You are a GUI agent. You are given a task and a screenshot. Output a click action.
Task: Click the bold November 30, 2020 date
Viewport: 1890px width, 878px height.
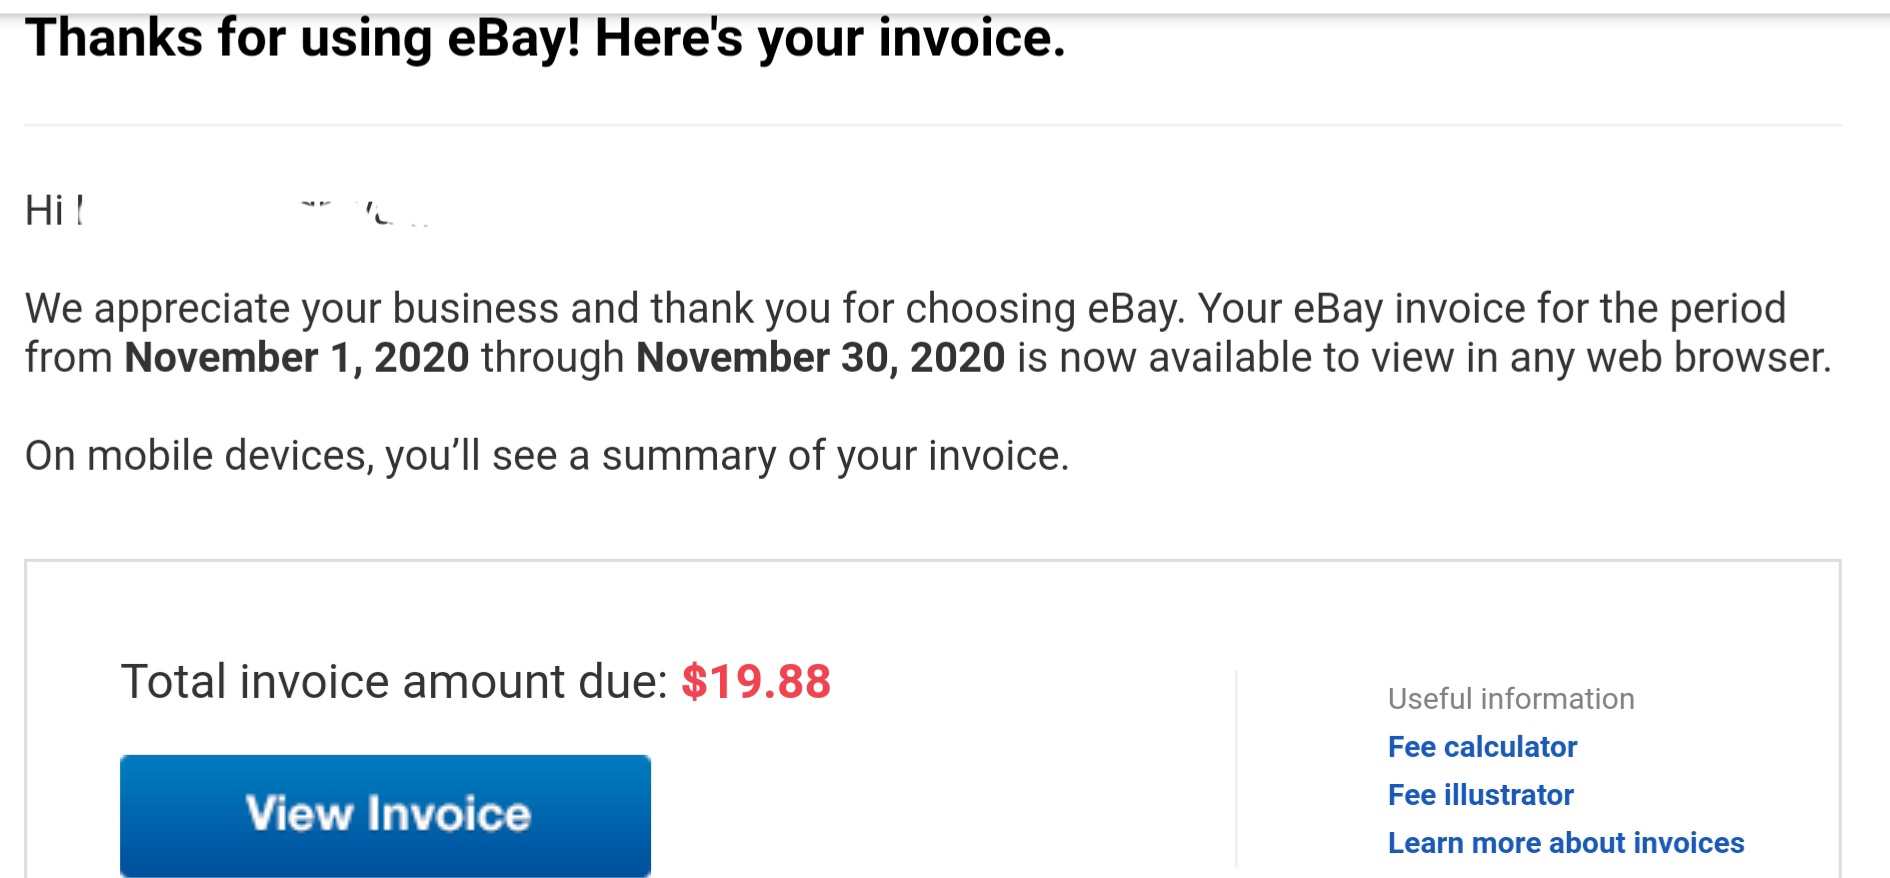pyautogui.click(x=820, y=358)
